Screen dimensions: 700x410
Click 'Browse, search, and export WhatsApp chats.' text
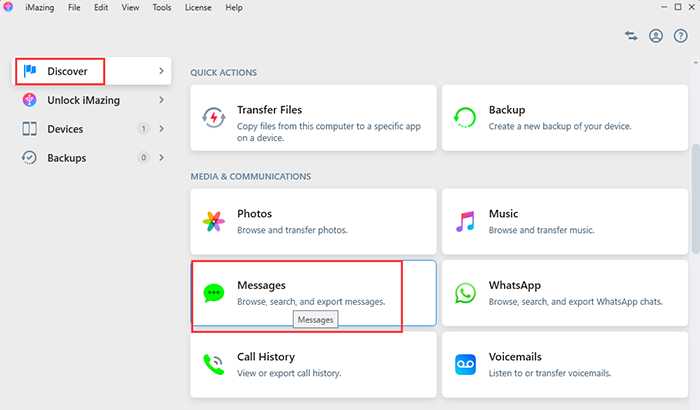575,302
